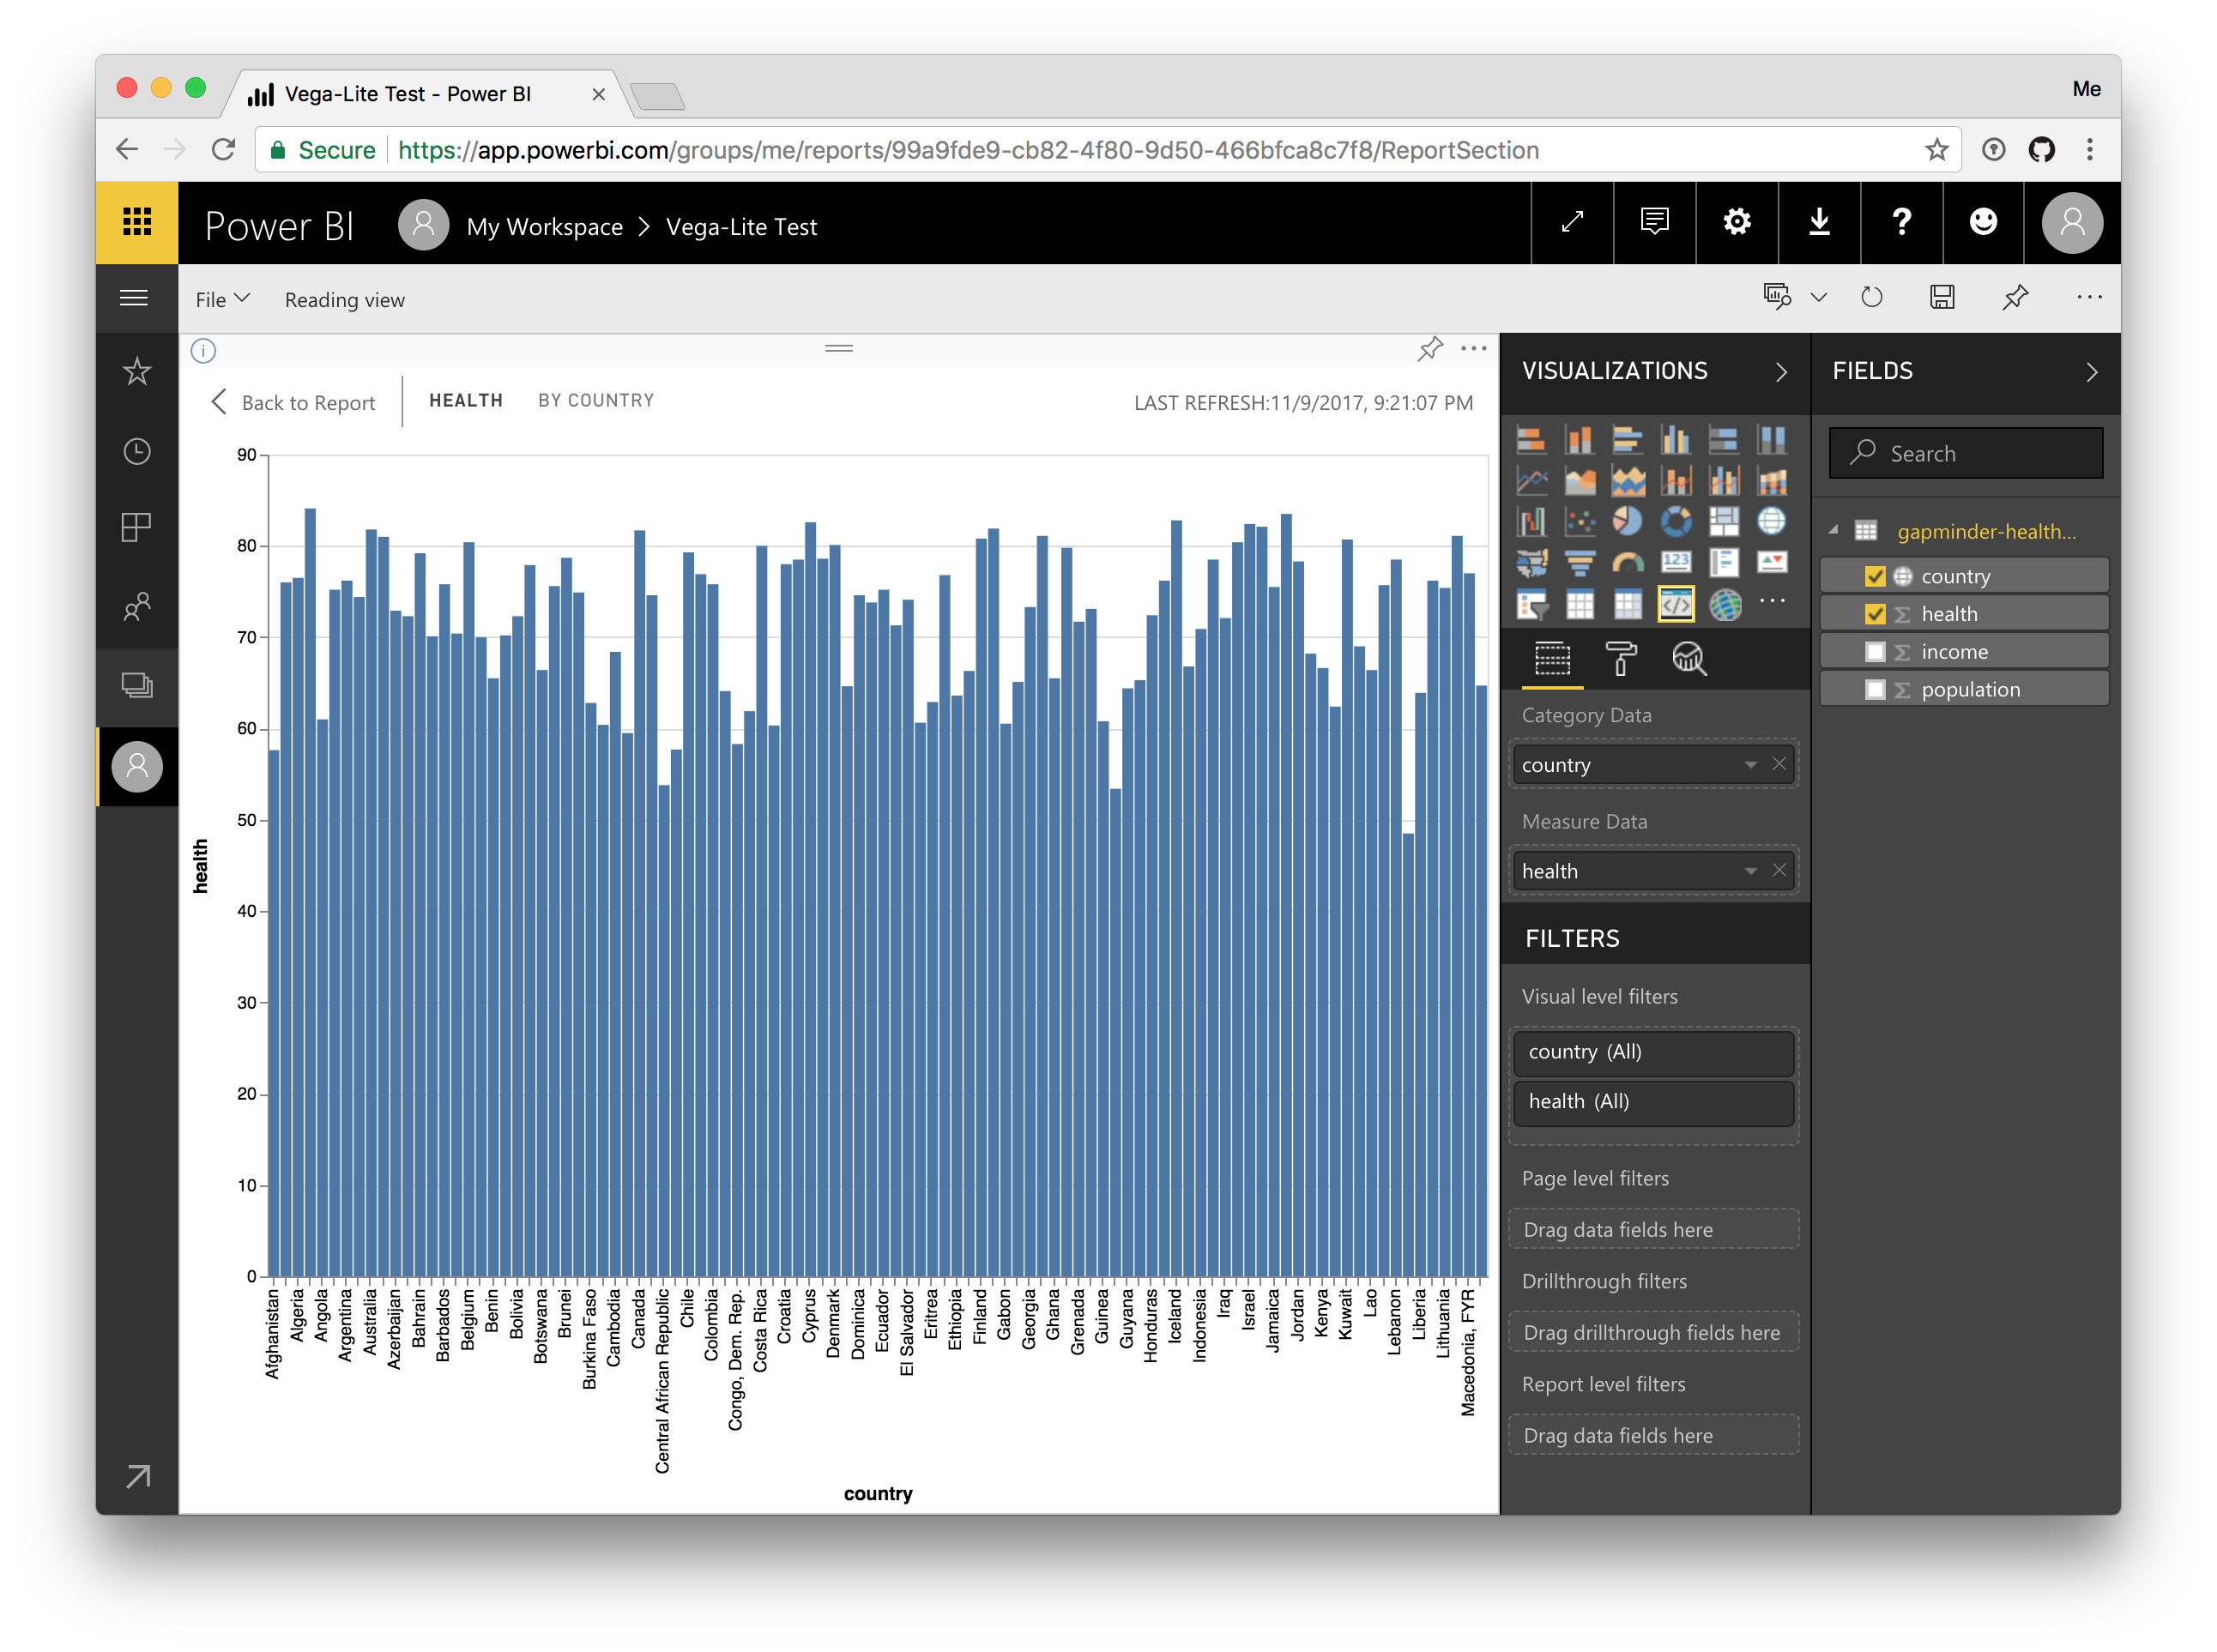The image size is (2217, 1652).
Task: Choose the funnel chart visualization
Action: [x=1580, y=563]
